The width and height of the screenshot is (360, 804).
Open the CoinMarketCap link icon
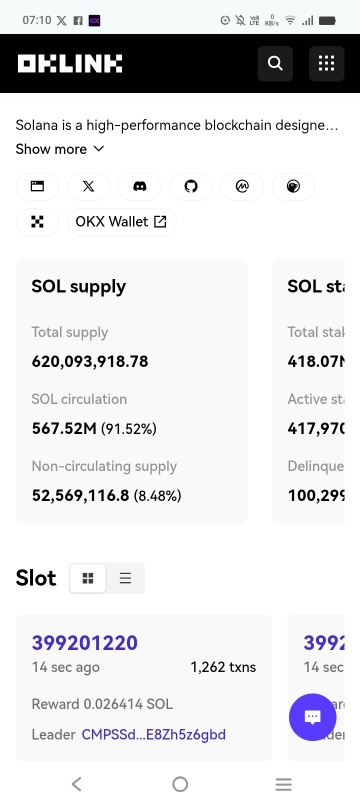242,187
